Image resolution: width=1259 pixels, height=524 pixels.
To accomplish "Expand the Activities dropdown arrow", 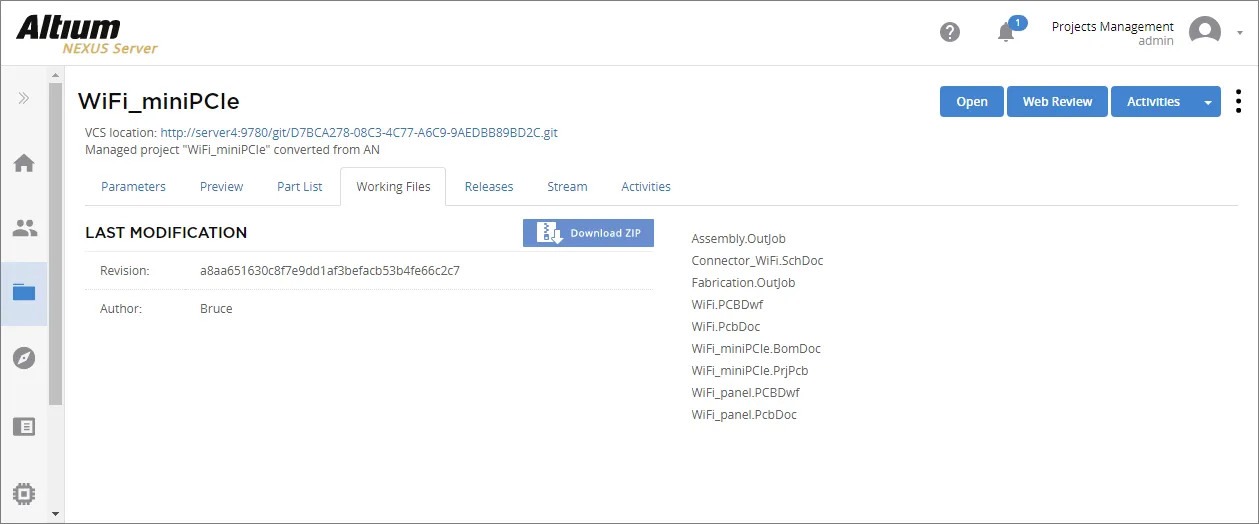I will pyautogui.click(x=1208, y=102).
